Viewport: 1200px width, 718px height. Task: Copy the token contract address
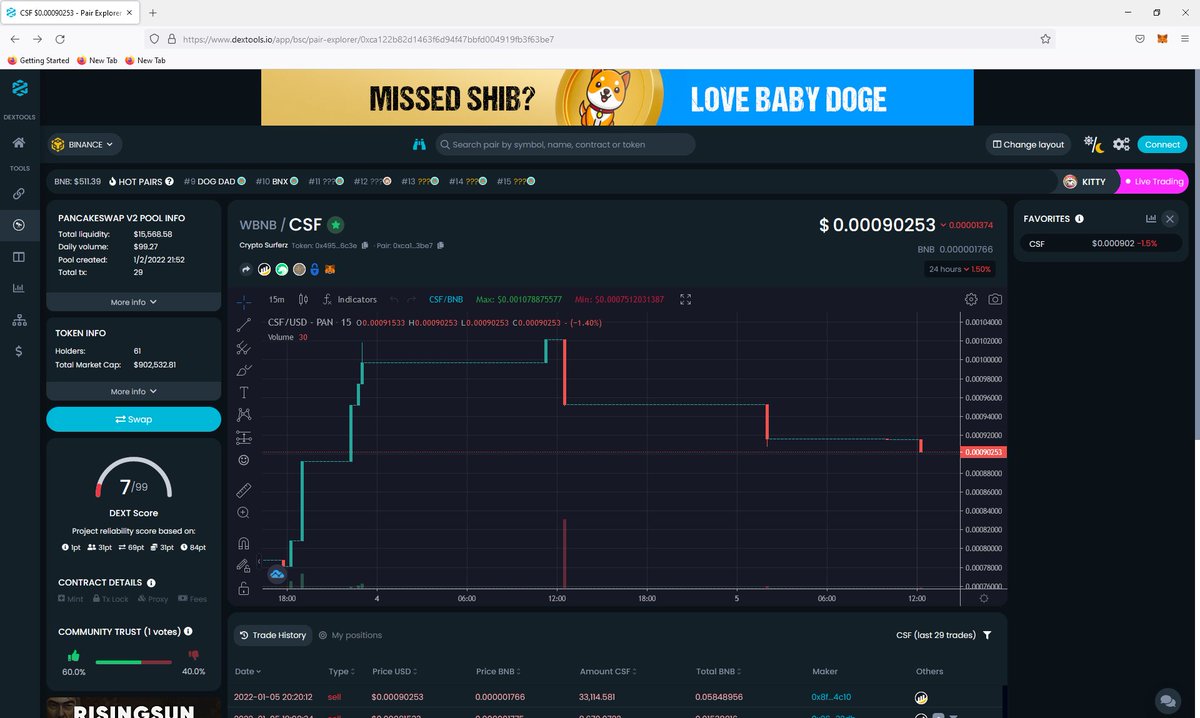pos(366,245)
